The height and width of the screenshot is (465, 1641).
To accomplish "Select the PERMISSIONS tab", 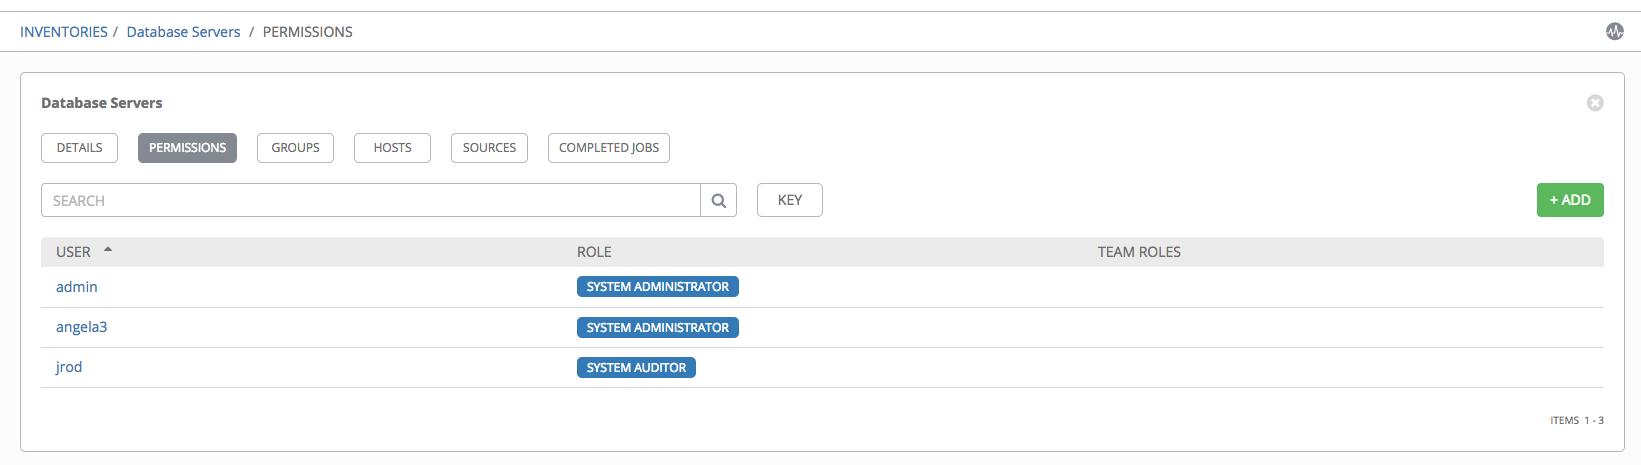I will [x=187, y=148].
